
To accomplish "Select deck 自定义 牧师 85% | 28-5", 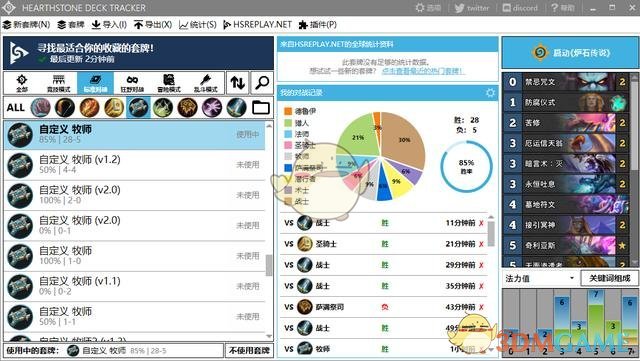I will click(134, 135).
